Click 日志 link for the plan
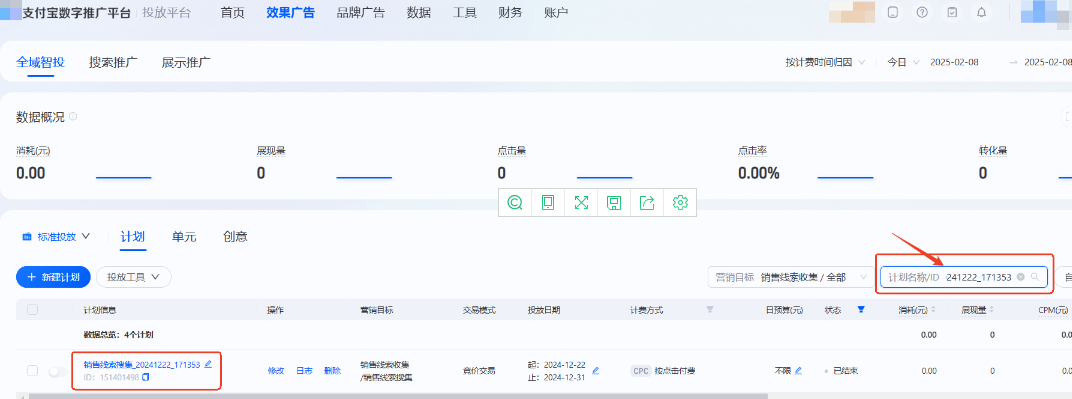1072x399 pixels. tap(304, 370)
